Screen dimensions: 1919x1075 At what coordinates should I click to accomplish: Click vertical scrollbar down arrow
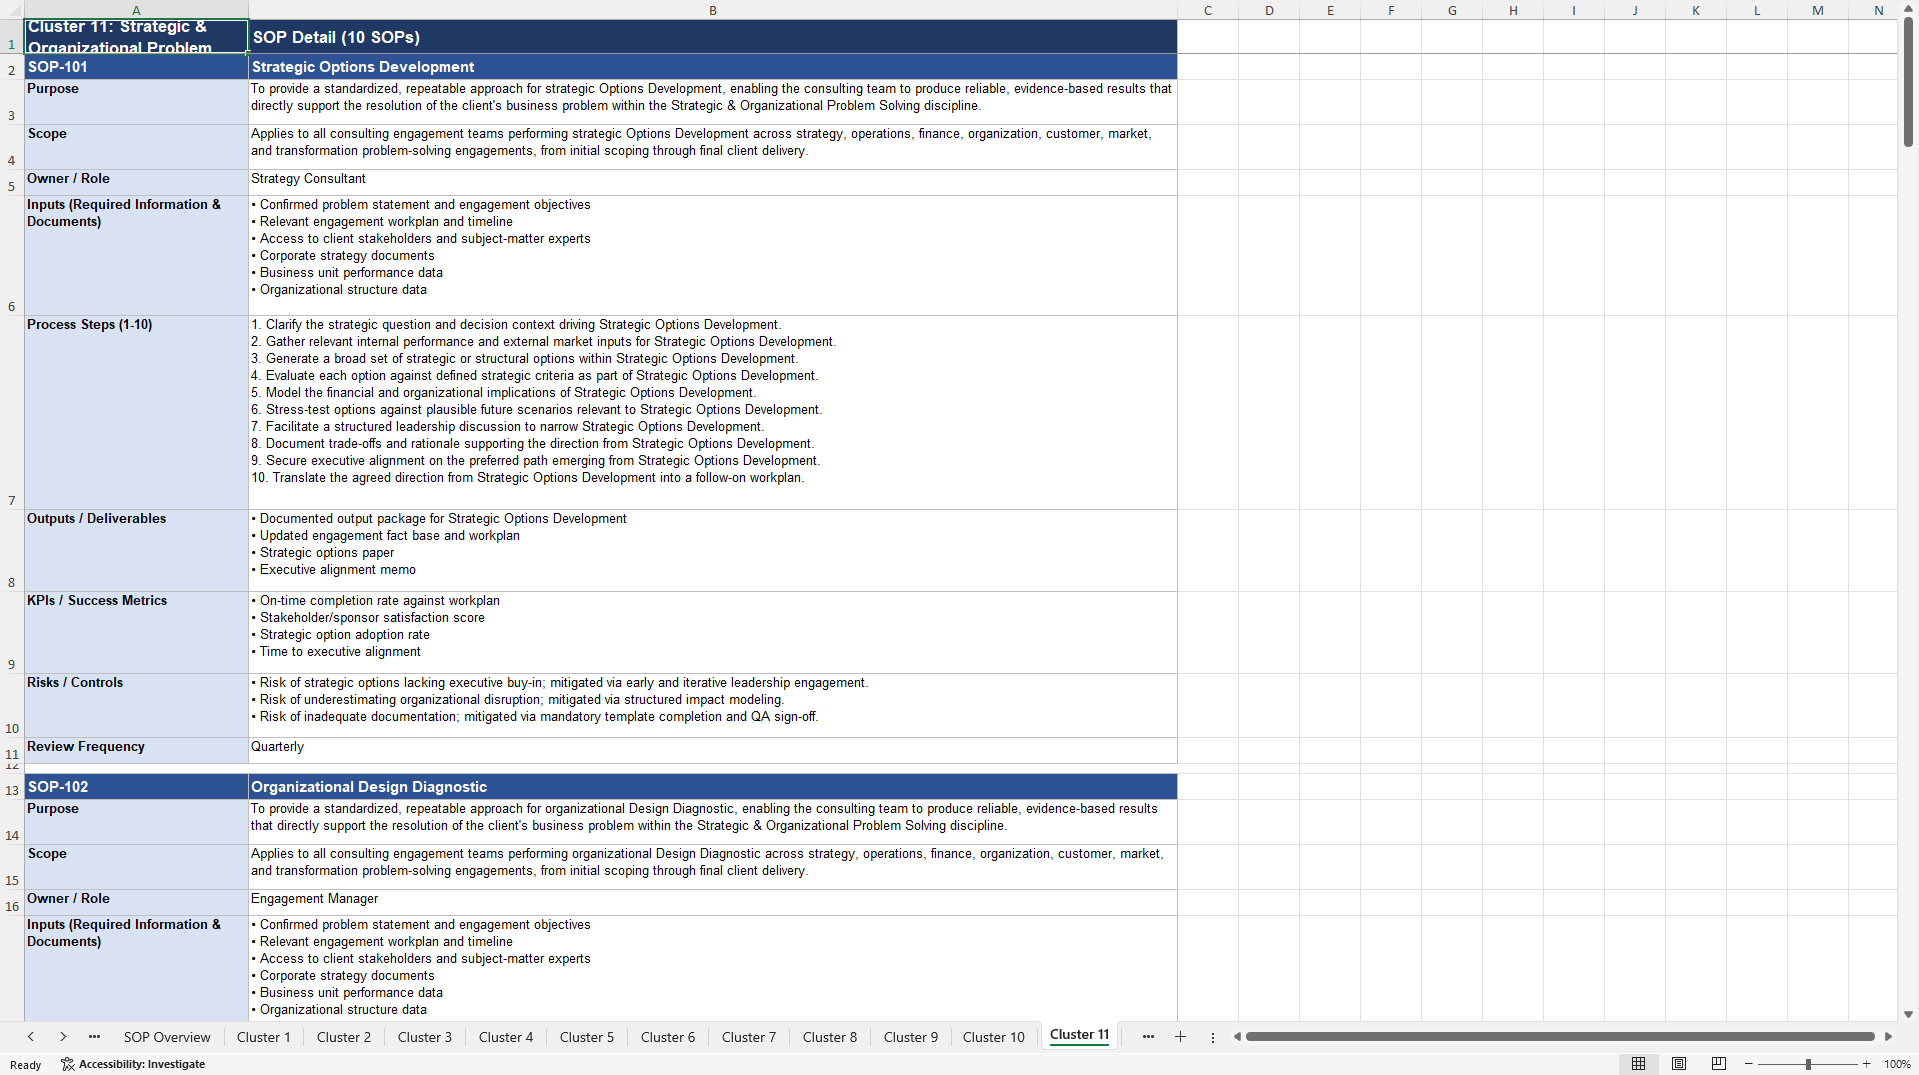click(1908, 1014)
